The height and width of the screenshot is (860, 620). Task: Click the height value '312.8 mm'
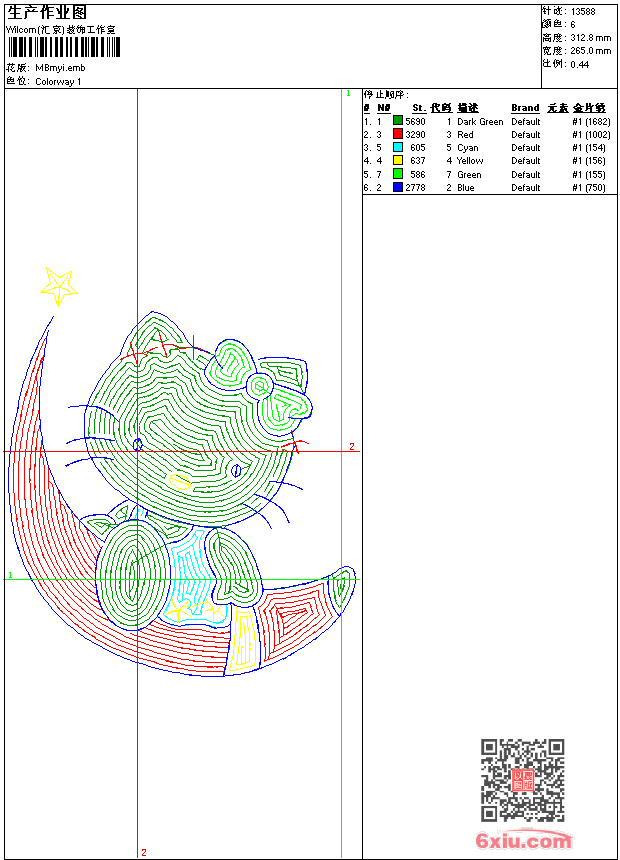tap(590, 38)
